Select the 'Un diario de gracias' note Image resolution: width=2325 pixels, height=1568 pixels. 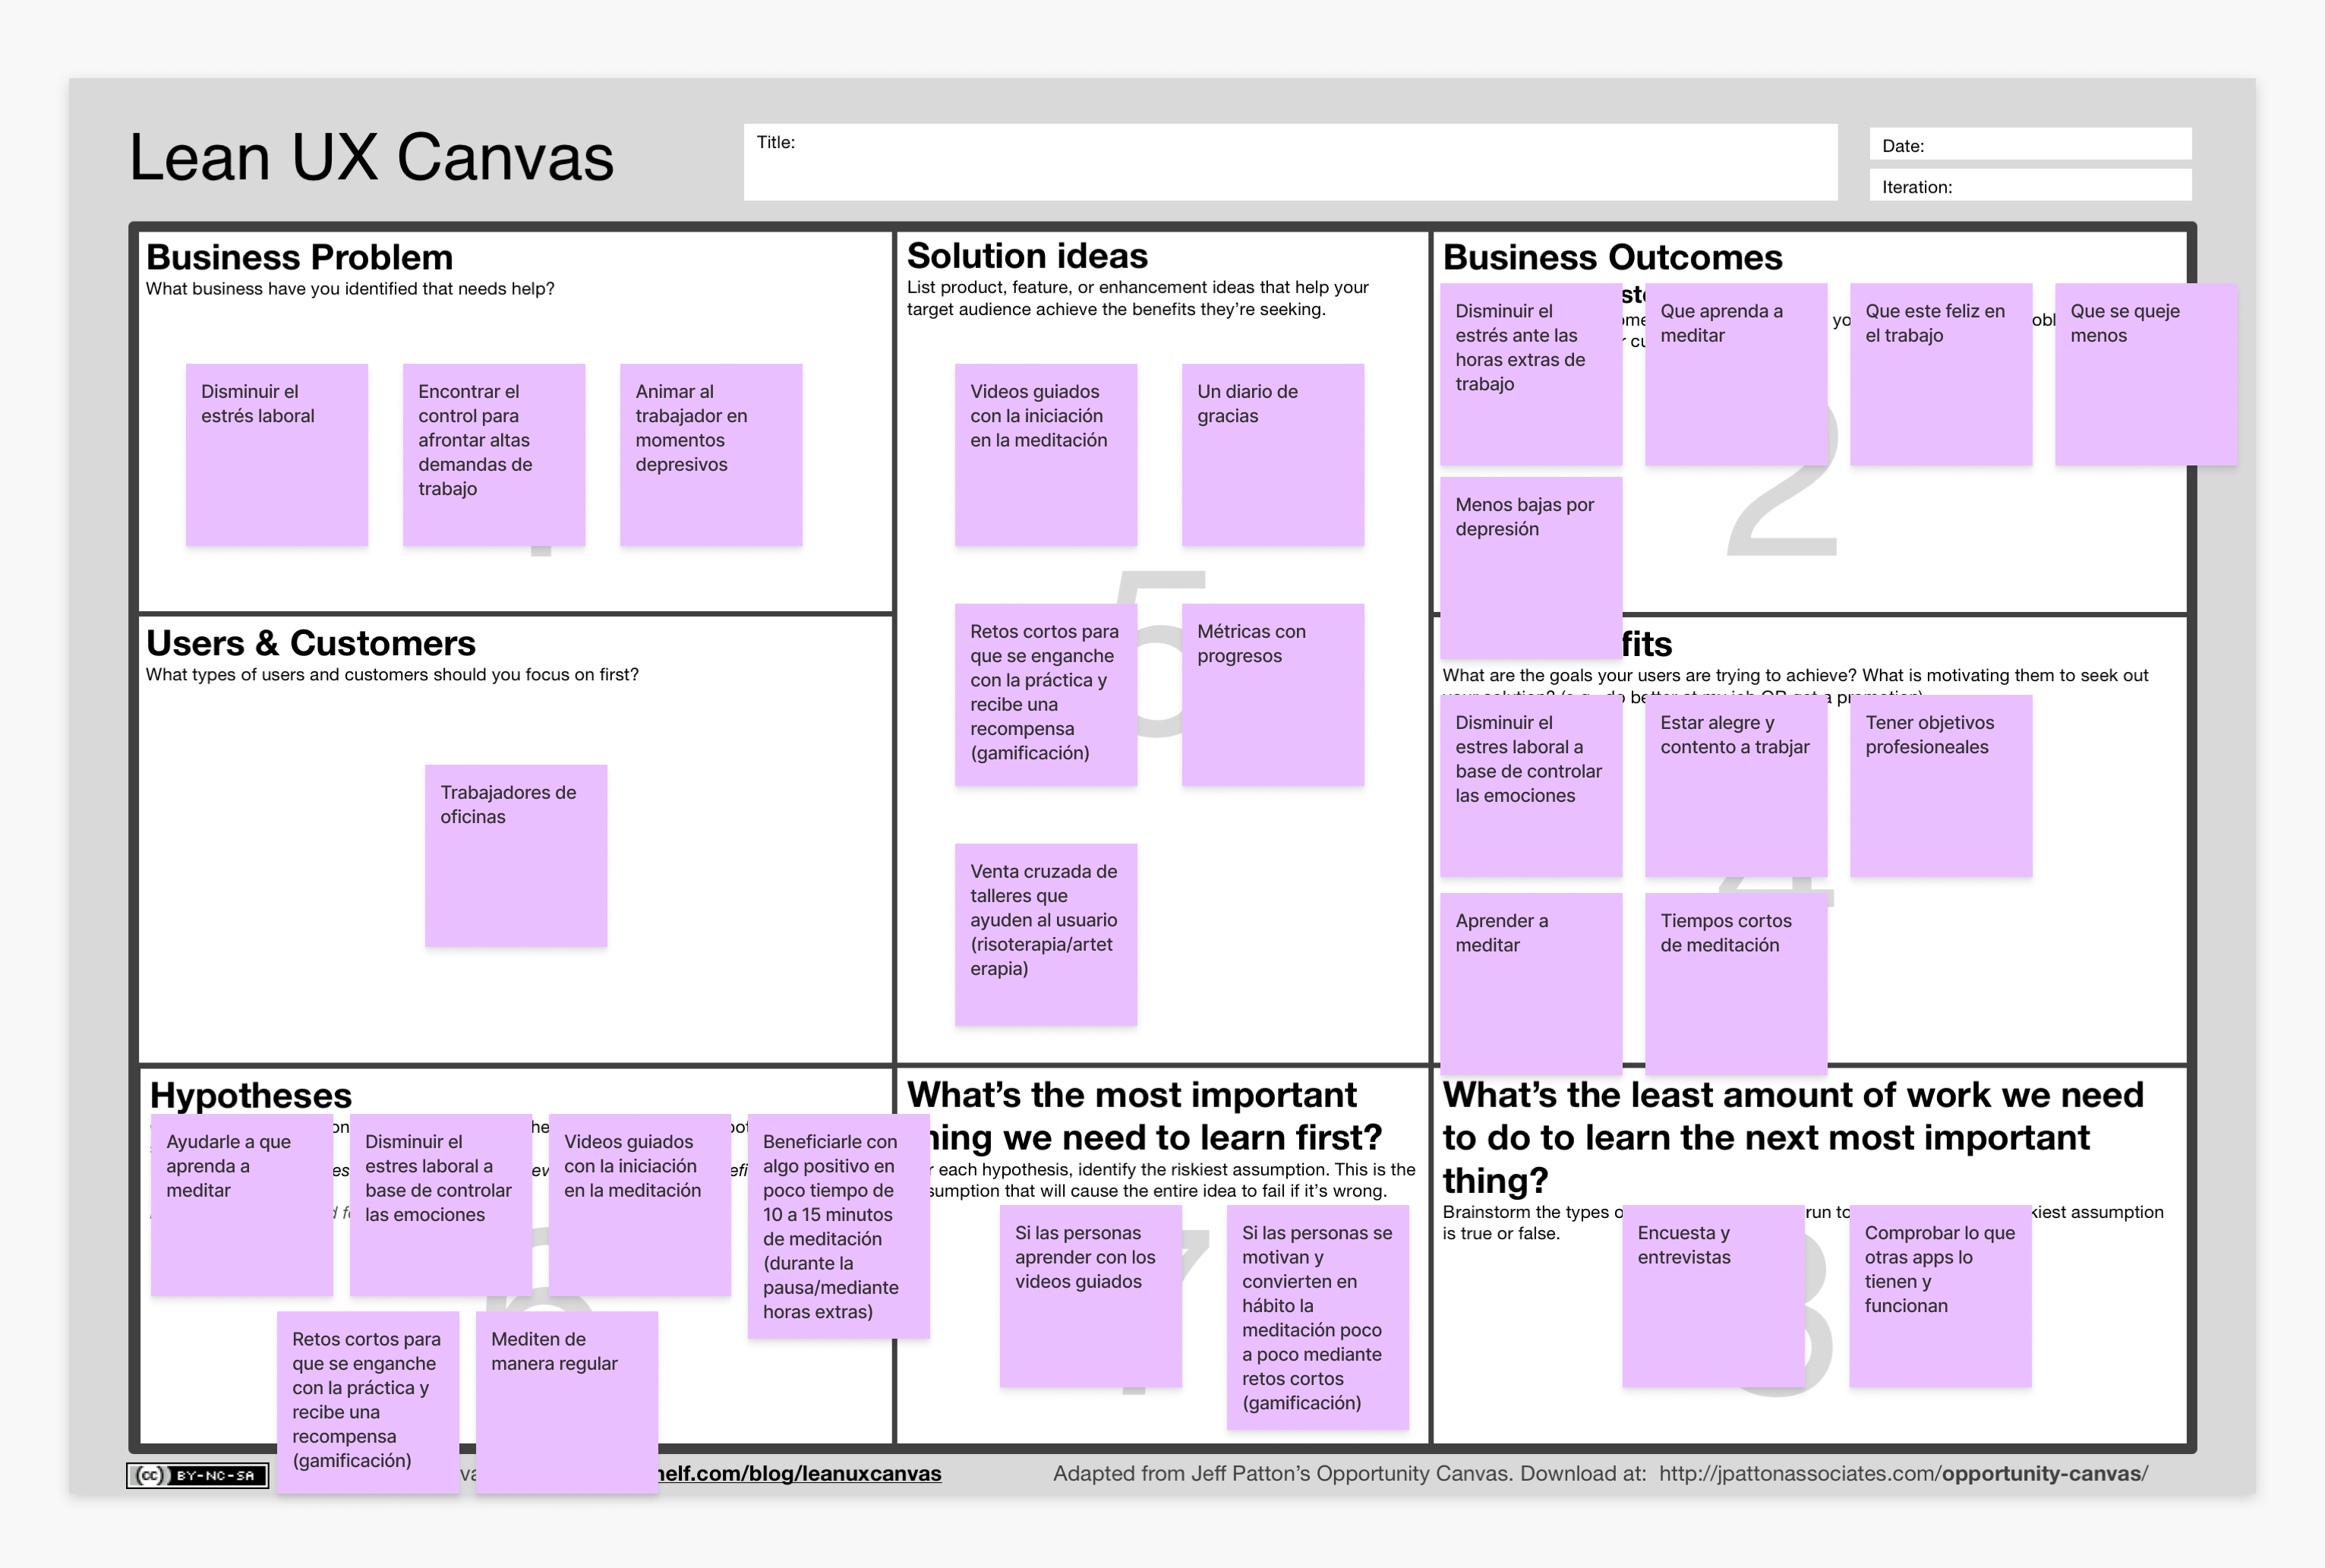[x=1272, y=455]
